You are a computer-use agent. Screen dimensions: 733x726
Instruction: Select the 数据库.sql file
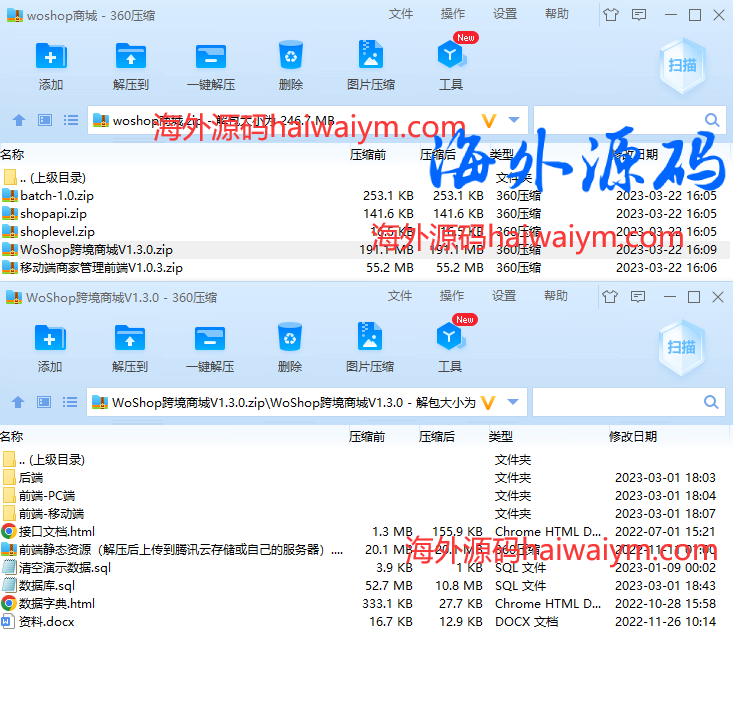click(x=46, y=586)
